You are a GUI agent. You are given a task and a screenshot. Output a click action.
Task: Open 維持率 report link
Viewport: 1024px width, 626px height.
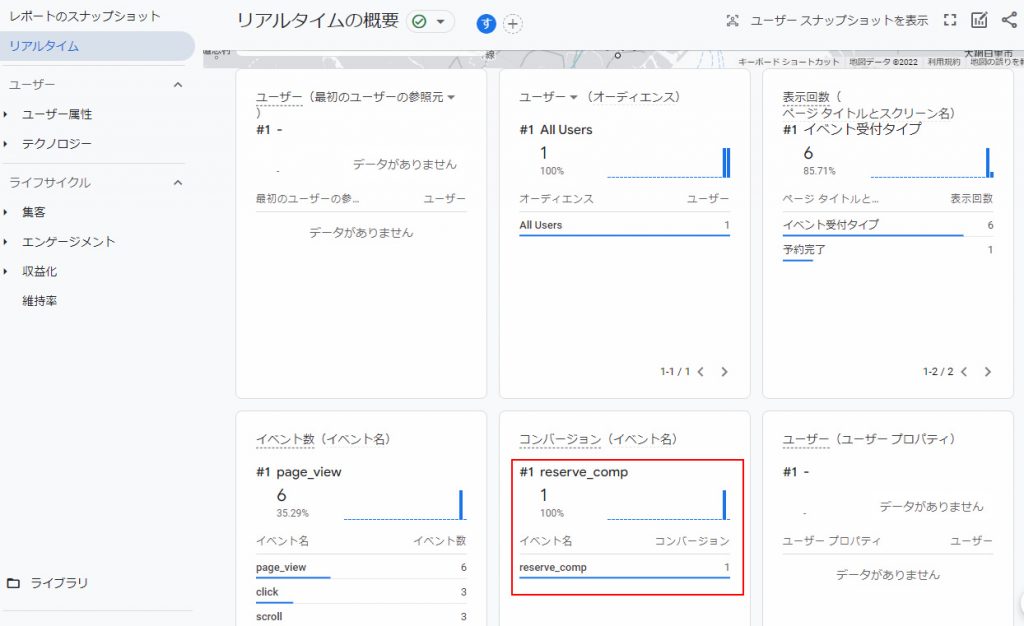click(40, 300)
